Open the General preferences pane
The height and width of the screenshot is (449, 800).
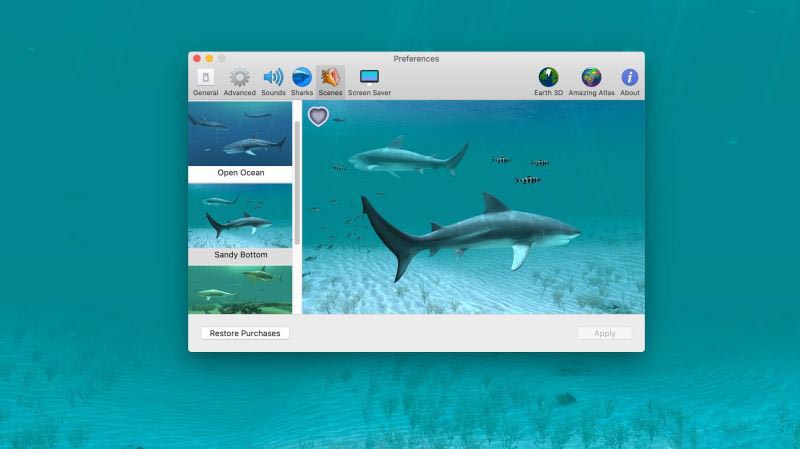[206, 82]
